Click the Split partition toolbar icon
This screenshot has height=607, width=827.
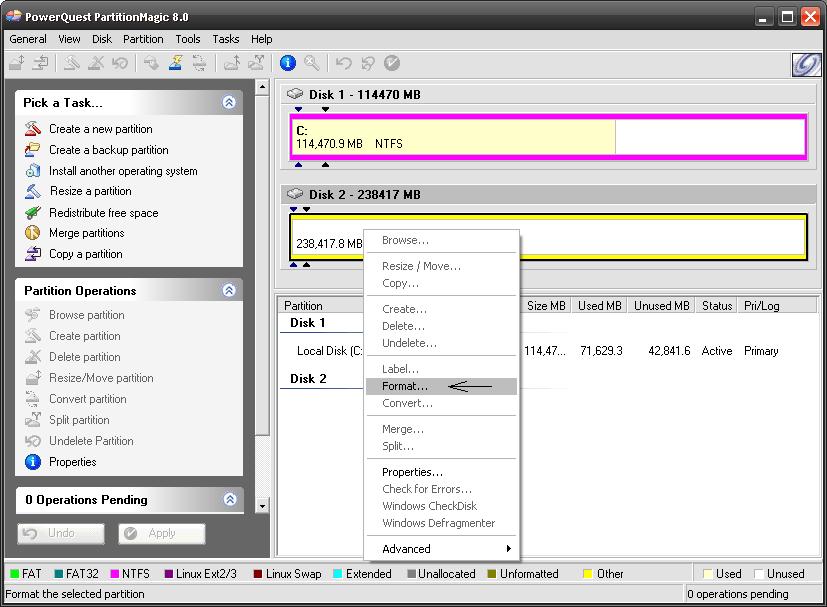[x=256, y=63]
